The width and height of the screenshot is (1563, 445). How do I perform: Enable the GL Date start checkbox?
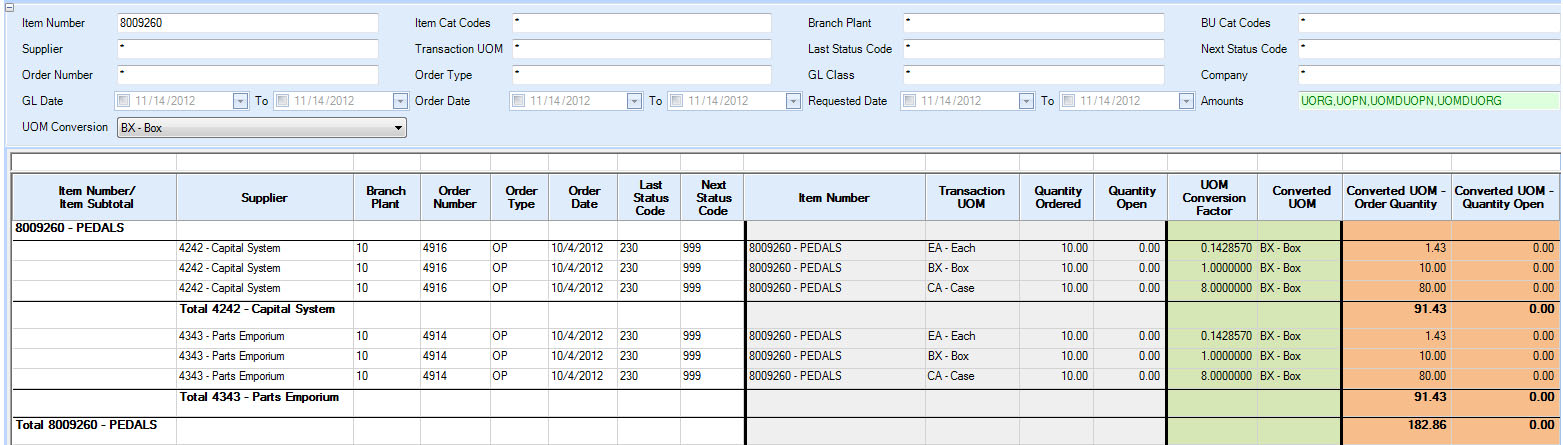(x=123, y=101)
